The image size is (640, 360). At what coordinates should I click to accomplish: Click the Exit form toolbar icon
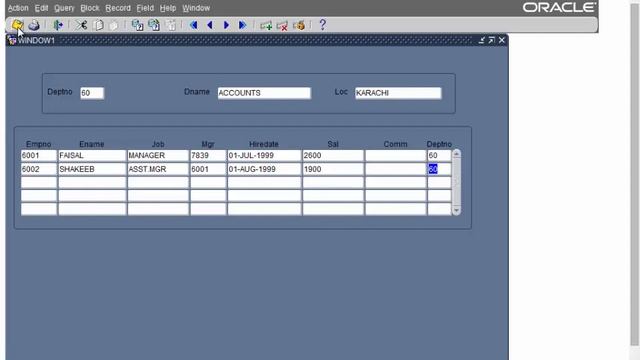[58, 25]
